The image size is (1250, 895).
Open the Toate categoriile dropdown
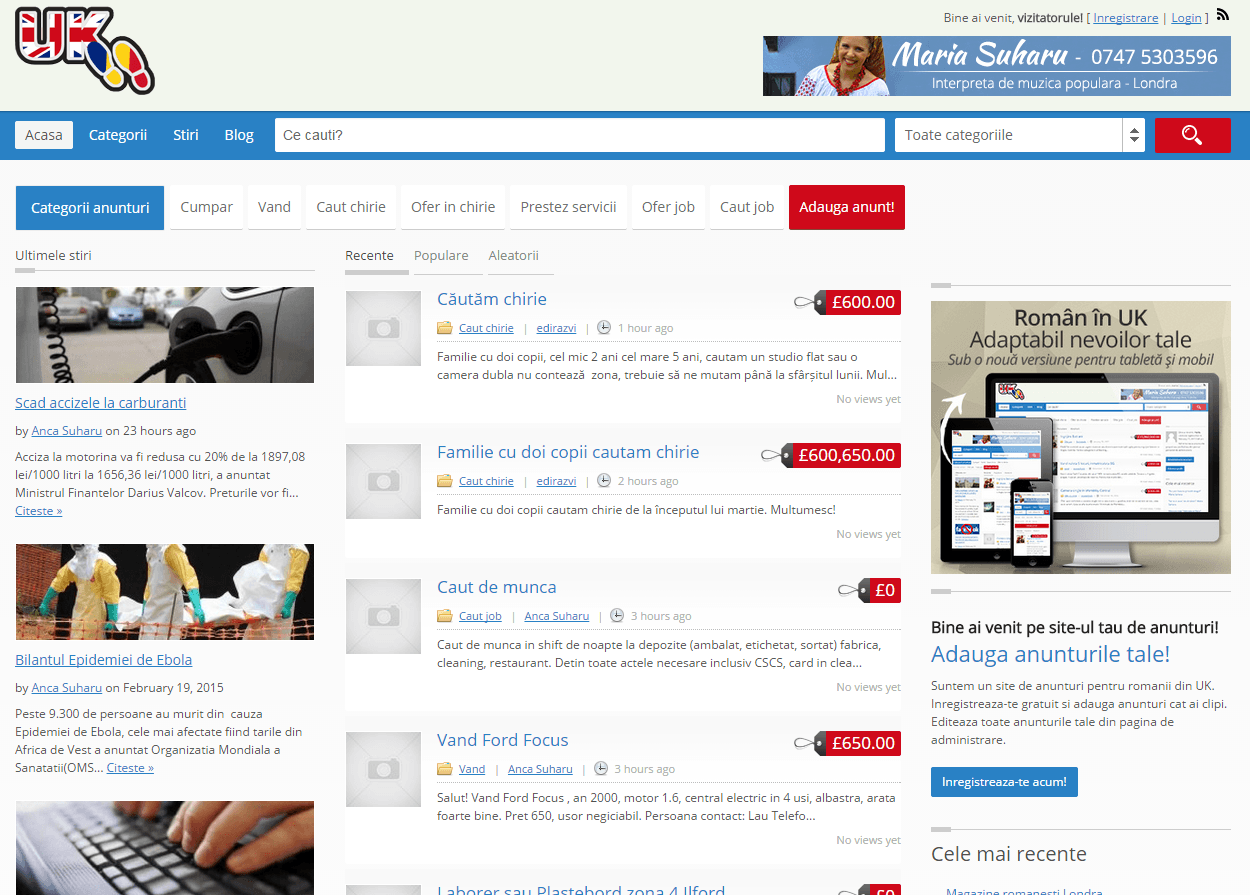pos(1018,135)
